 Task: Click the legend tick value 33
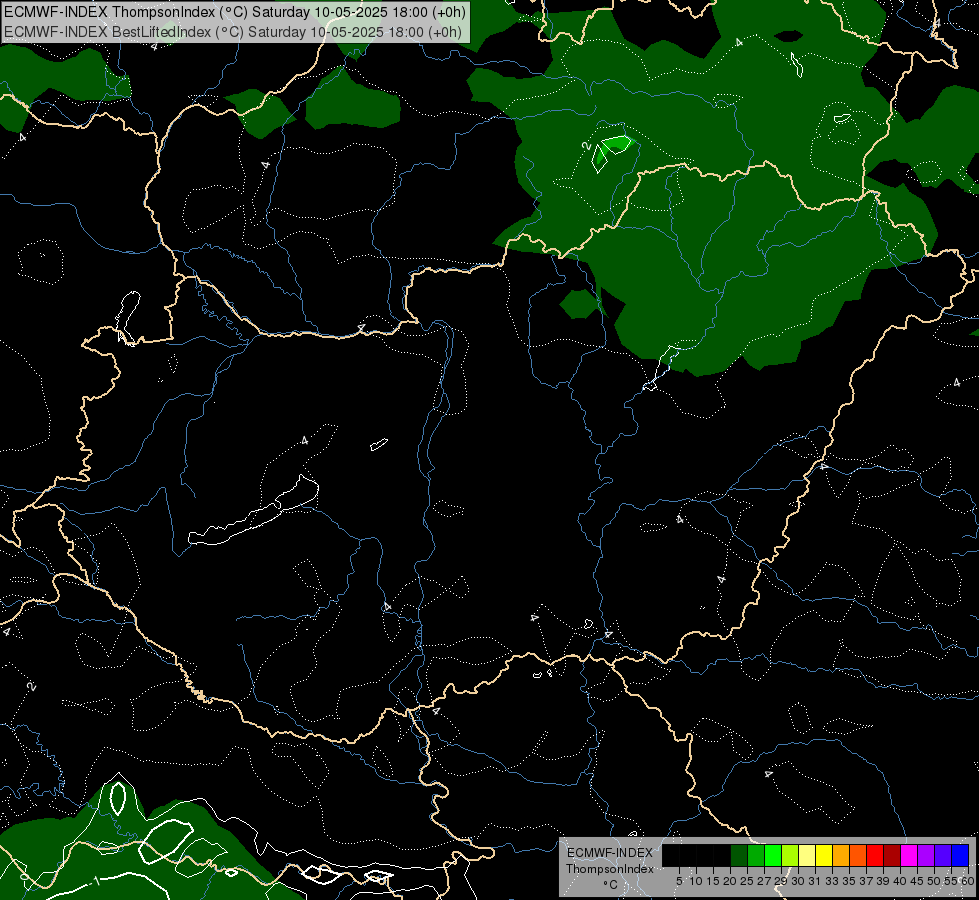[832, 881]
